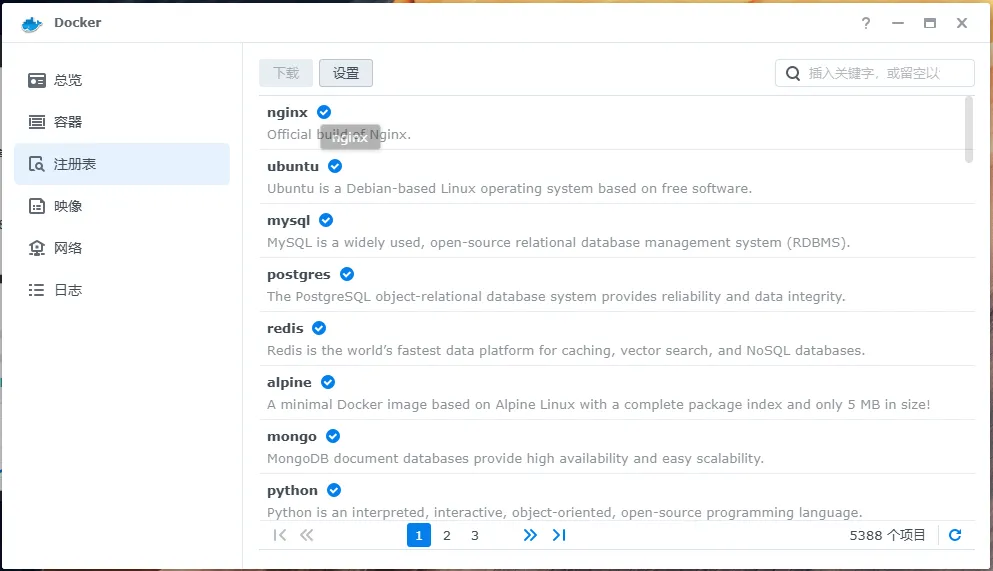Click the 5388 个项目 item count
Image resolution: width=993 pixels, height=571 pixels.
pyautogui.click(x=887, y=536)
